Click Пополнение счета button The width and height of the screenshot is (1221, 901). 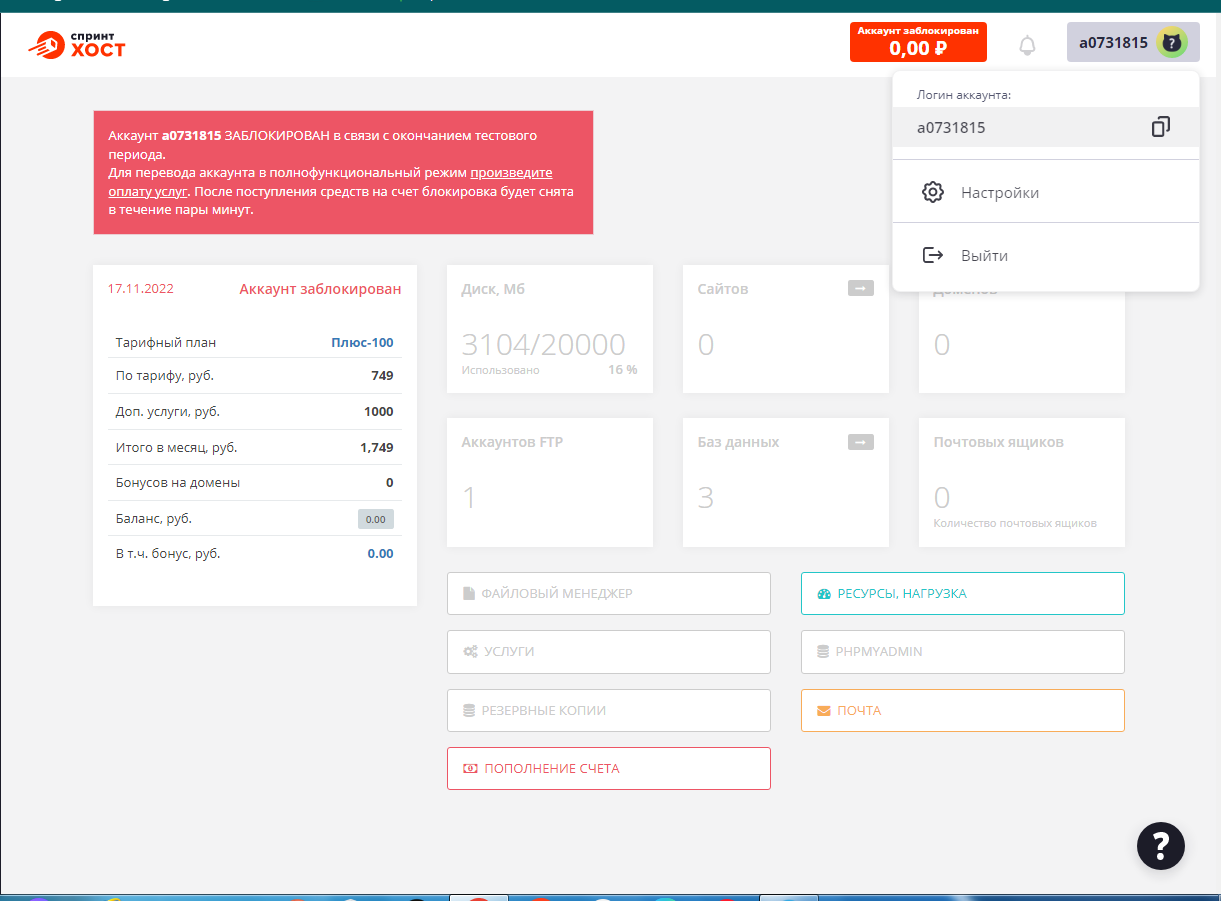point(608,768)
